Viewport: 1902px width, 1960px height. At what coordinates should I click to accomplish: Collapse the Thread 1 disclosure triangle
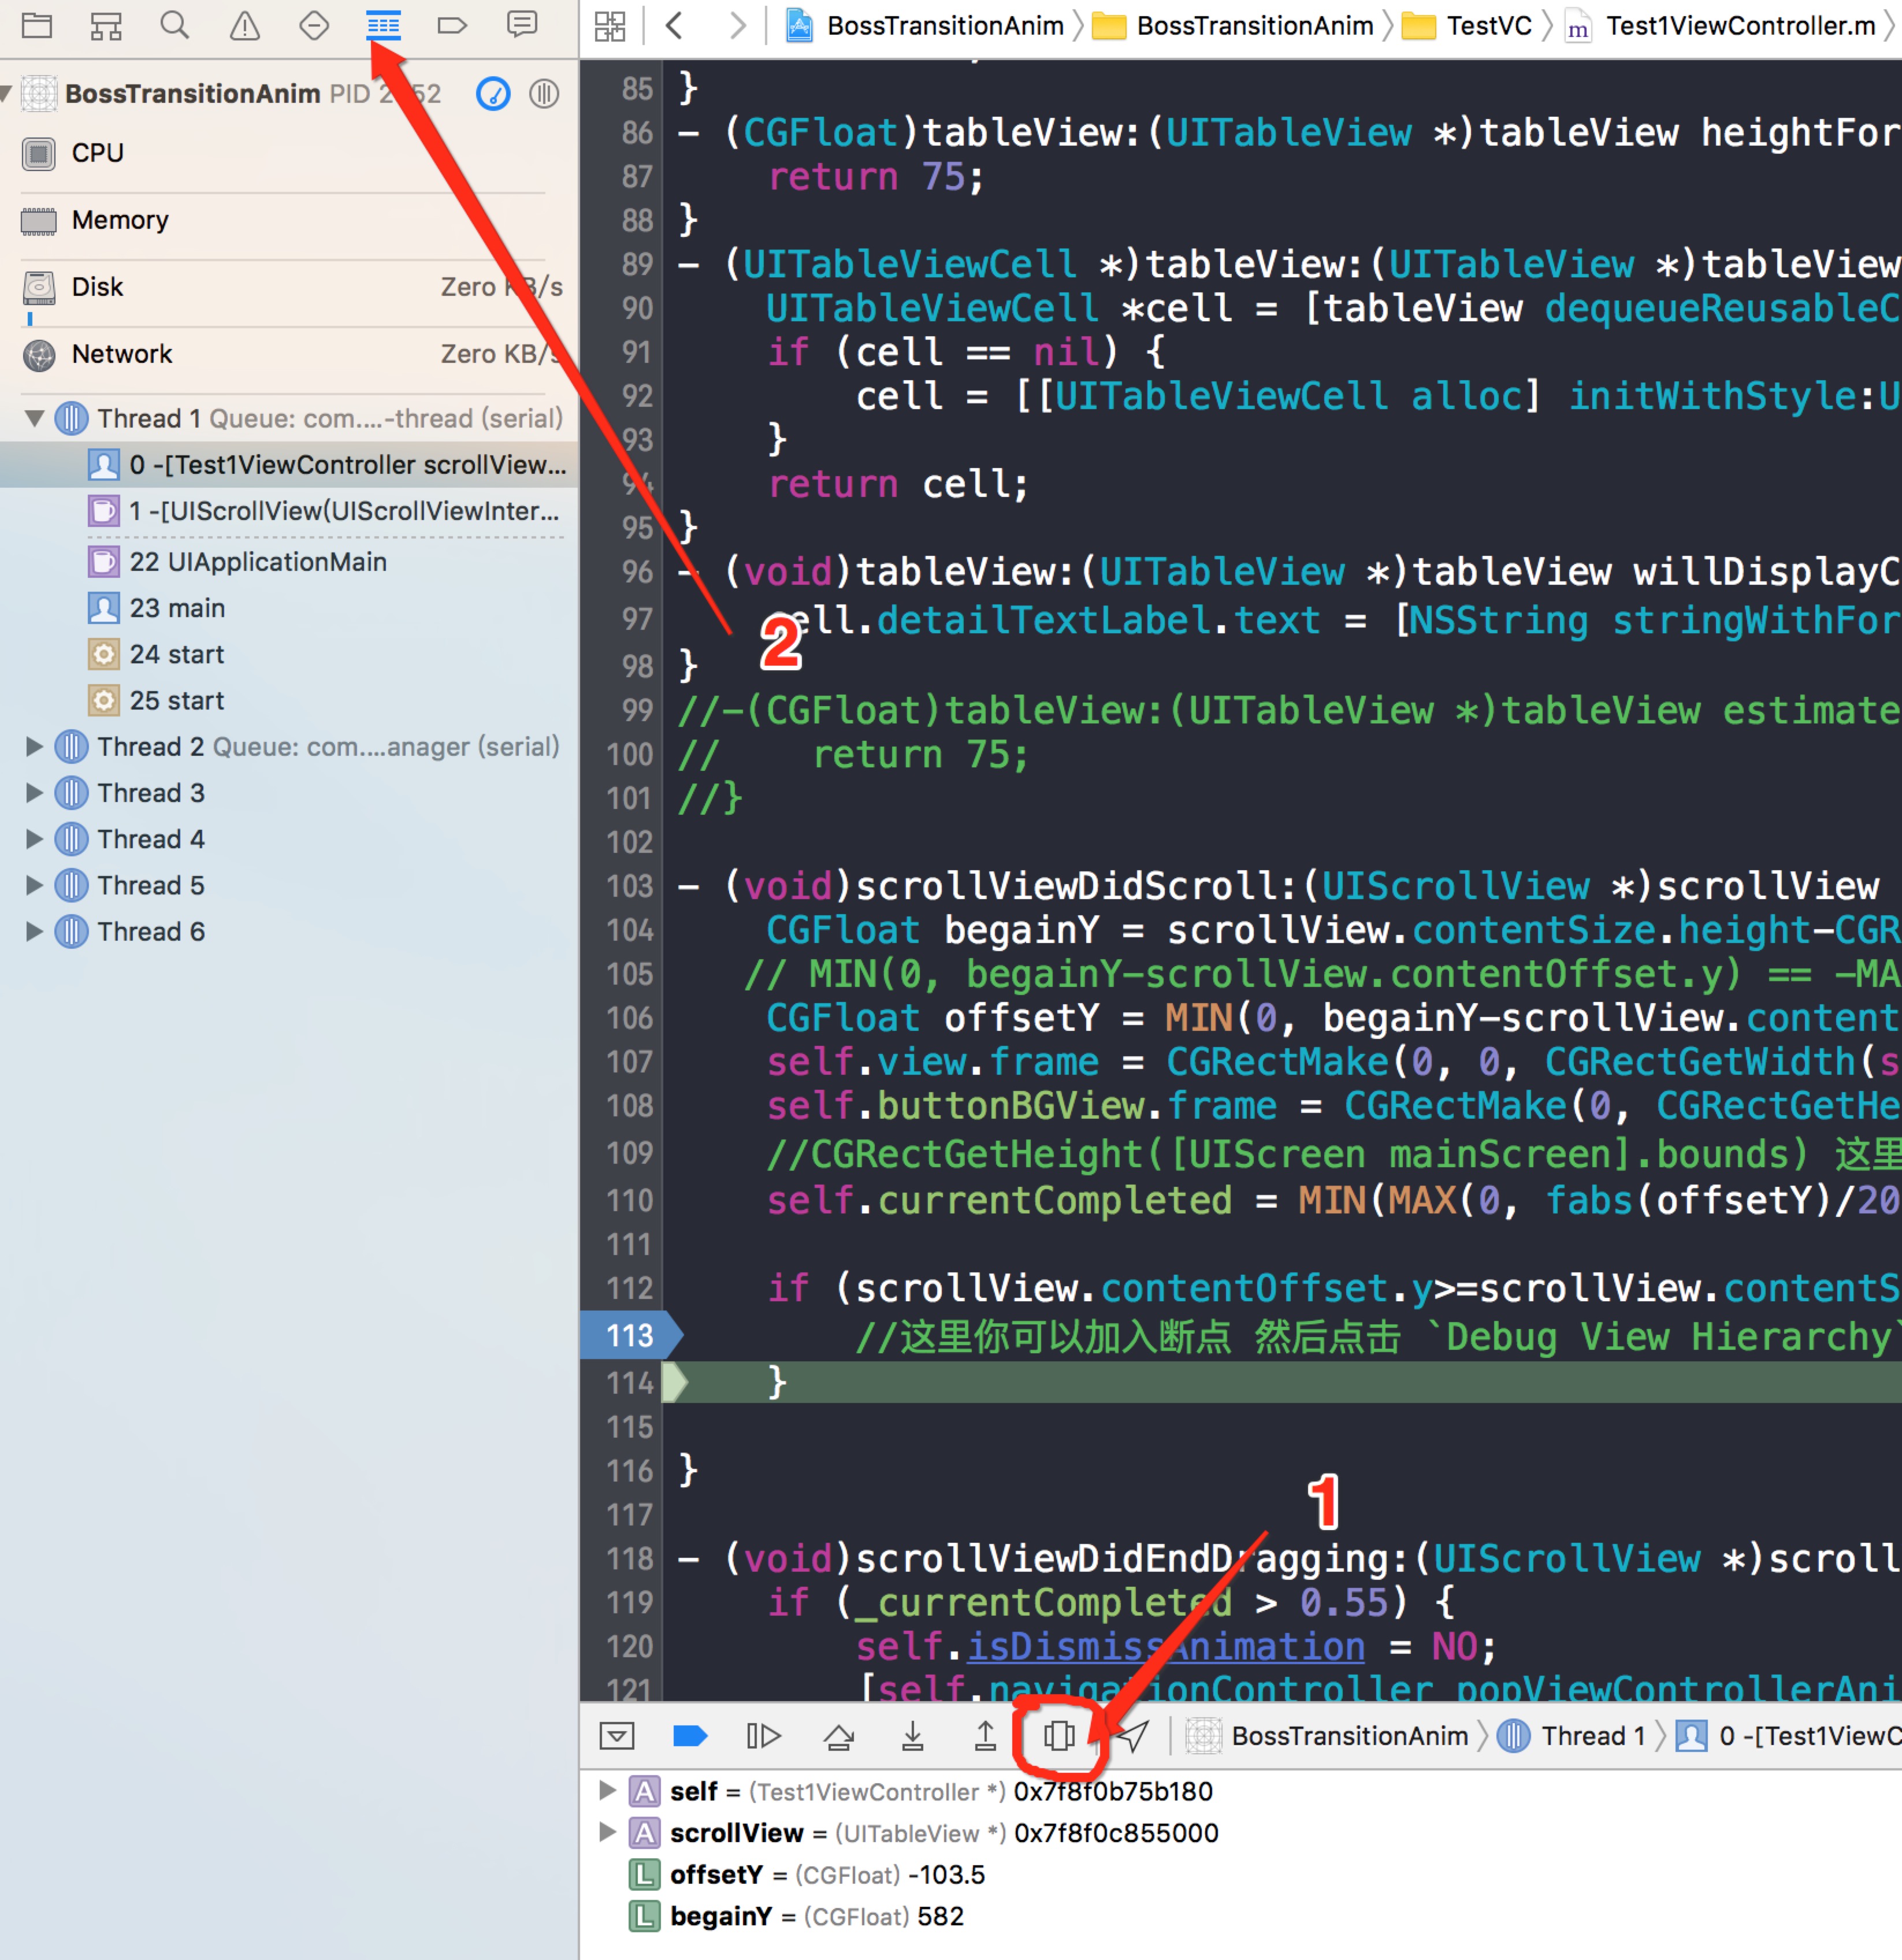click(x=35, y=418)
